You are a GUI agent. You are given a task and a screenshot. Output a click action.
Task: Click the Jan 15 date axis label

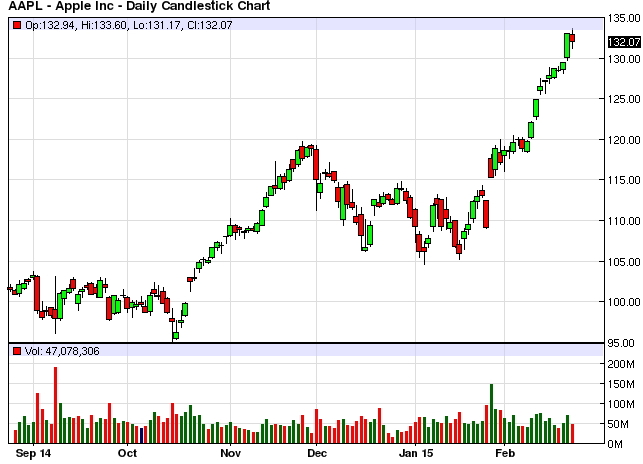click(416, 453)
